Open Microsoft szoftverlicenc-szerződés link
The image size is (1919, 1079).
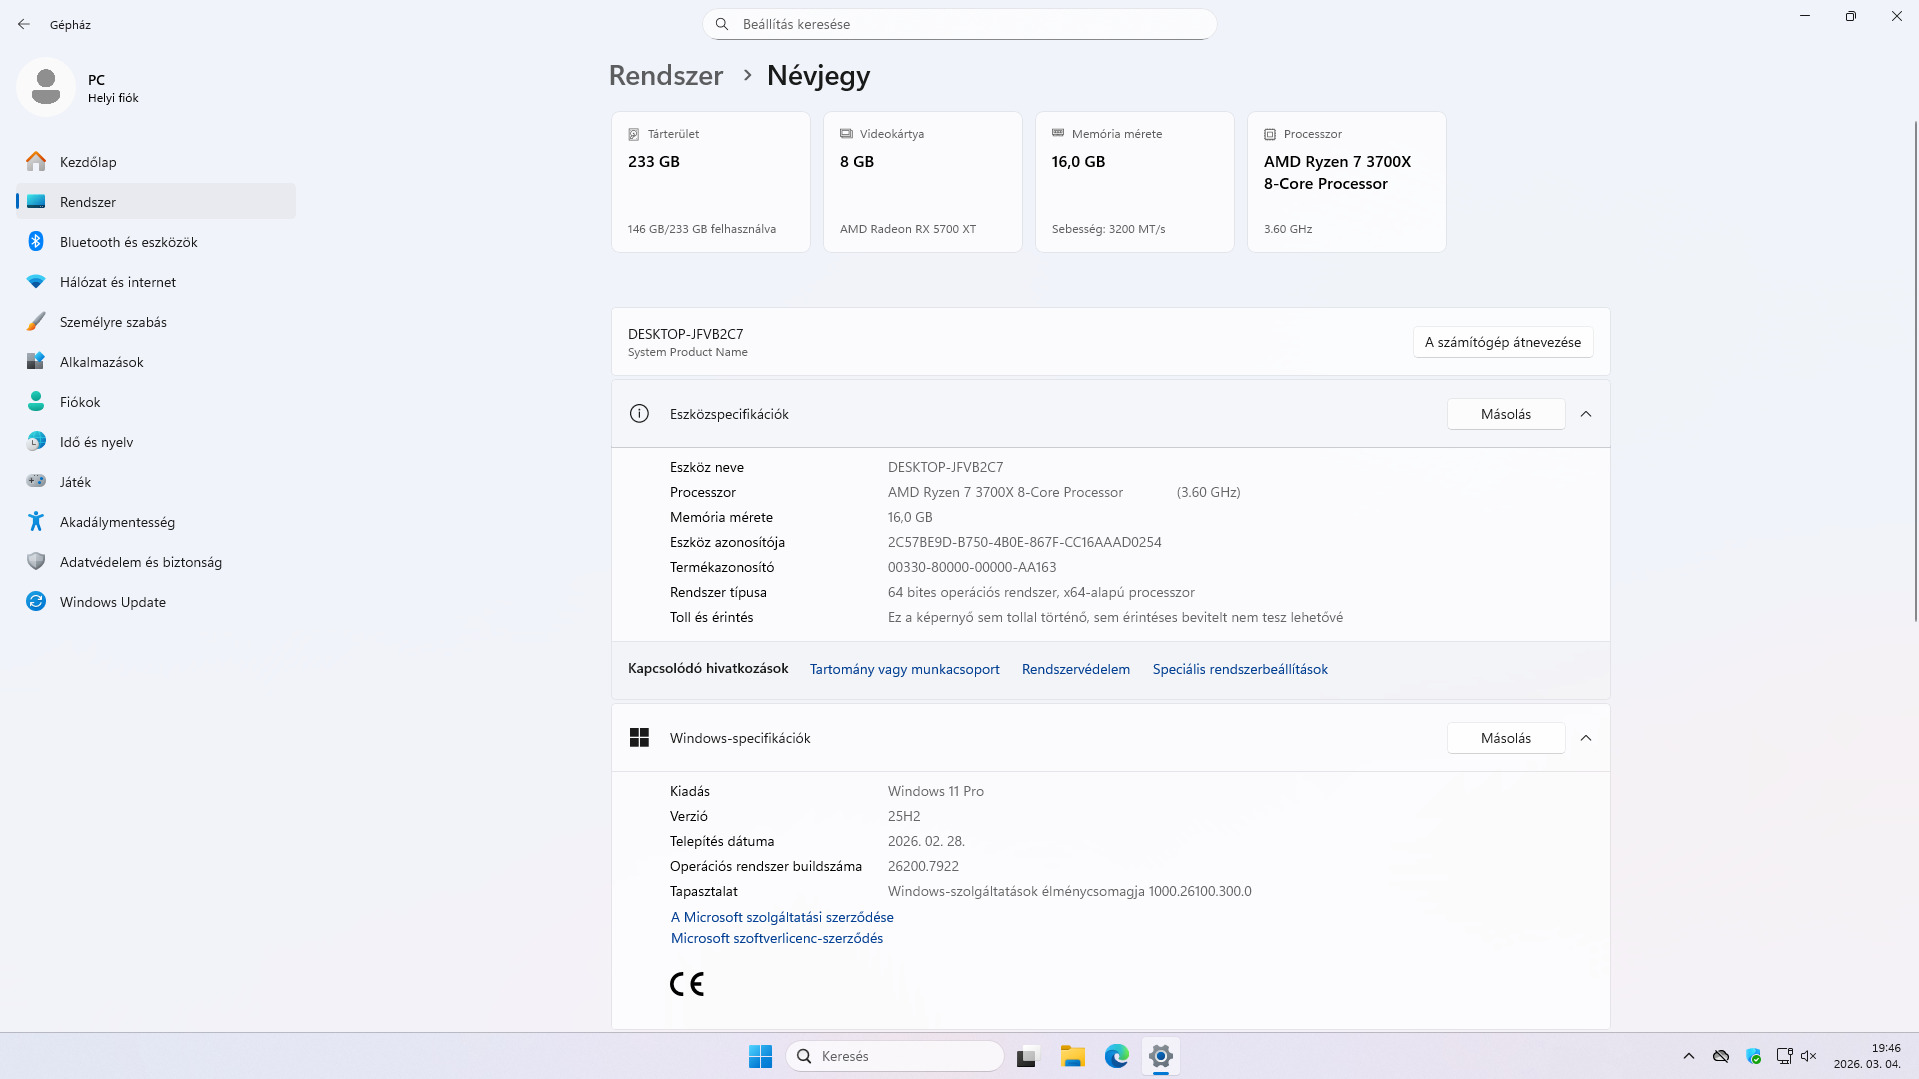click(x=777, y=938)
